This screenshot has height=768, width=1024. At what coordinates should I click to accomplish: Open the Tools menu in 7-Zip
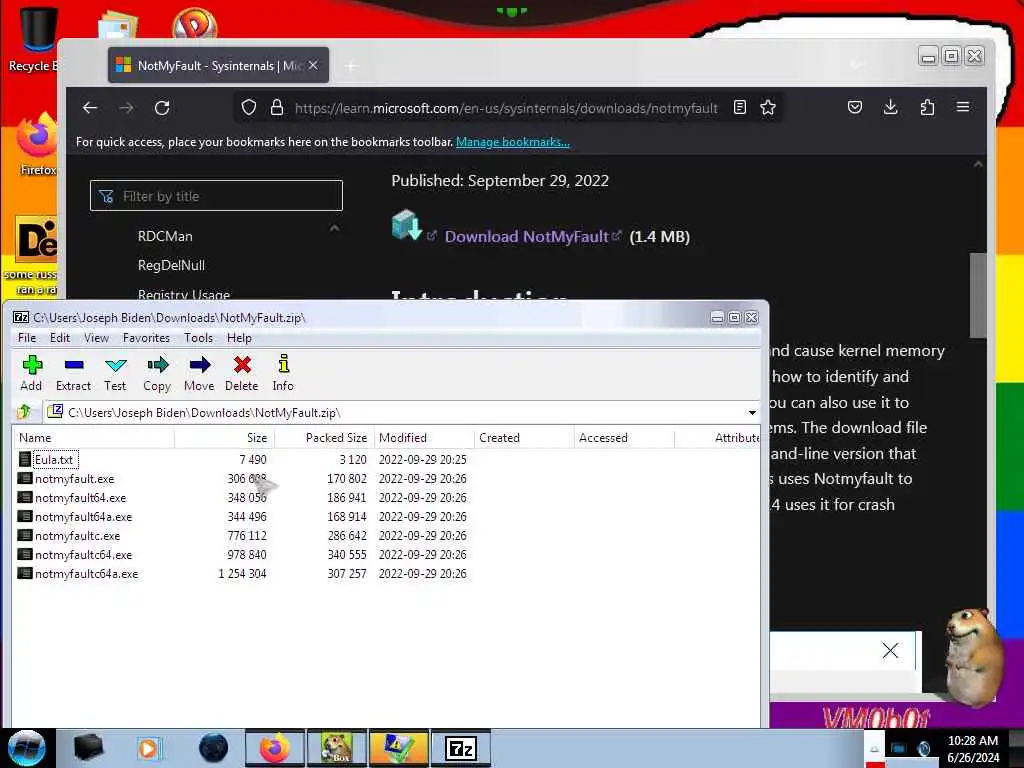click(x=199, y=338)
